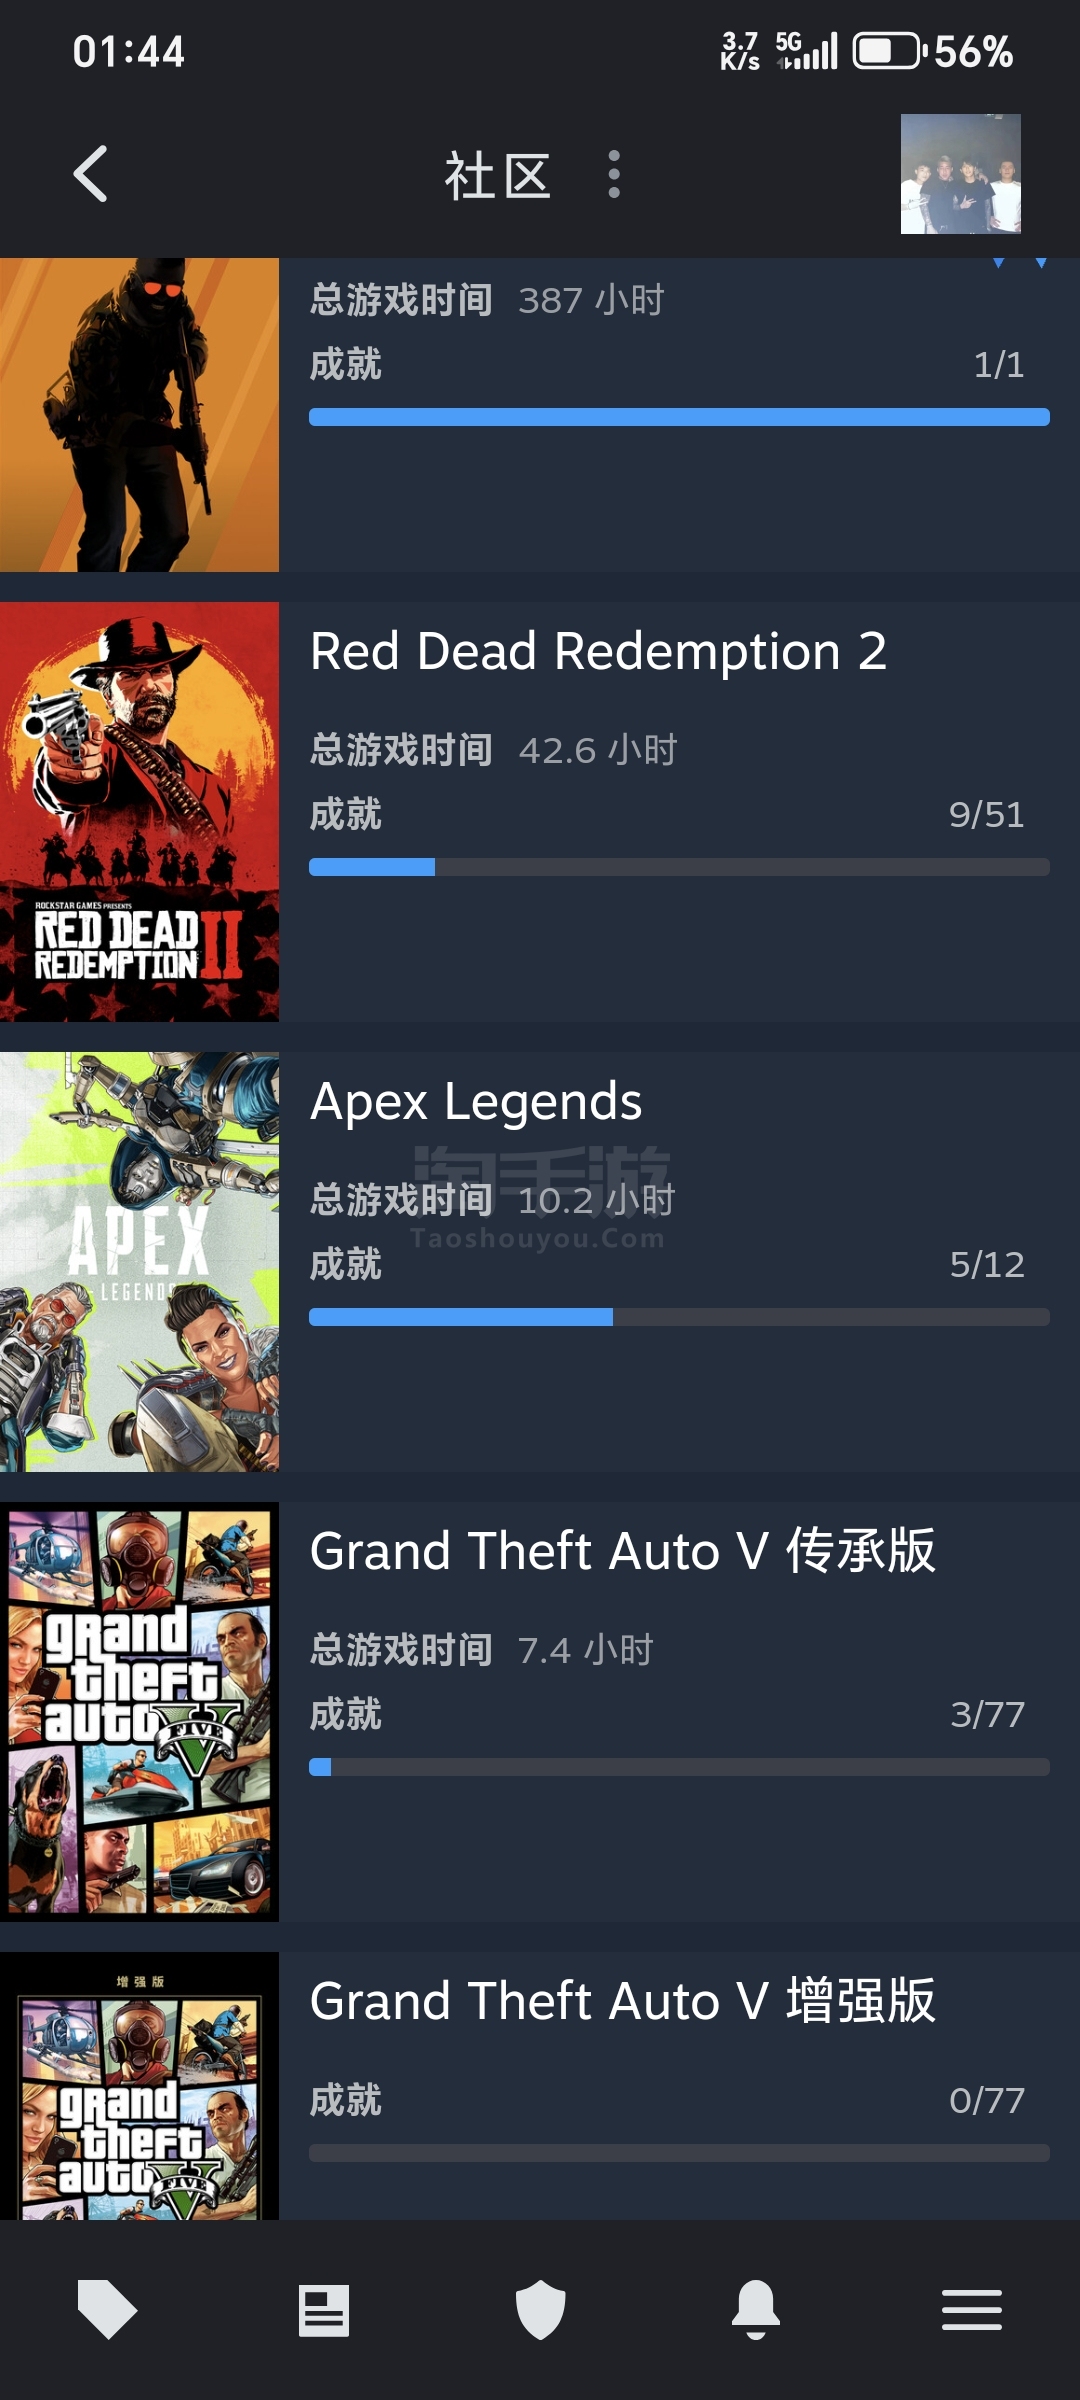Screen dimensions: 1080x2400
Task: Open the three-dot menu beside 社区
Action: coord(614,174)
